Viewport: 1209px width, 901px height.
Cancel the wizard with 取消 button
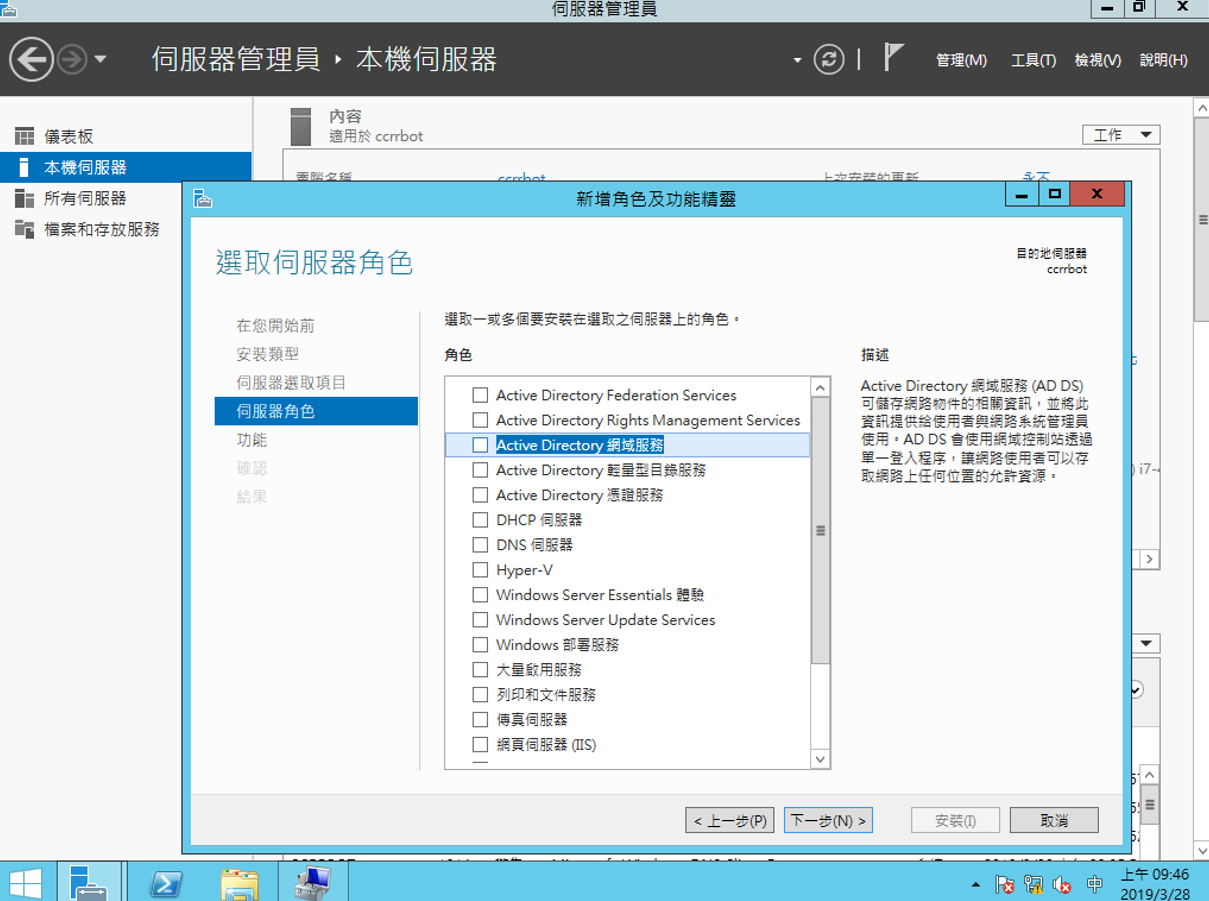1054,821
